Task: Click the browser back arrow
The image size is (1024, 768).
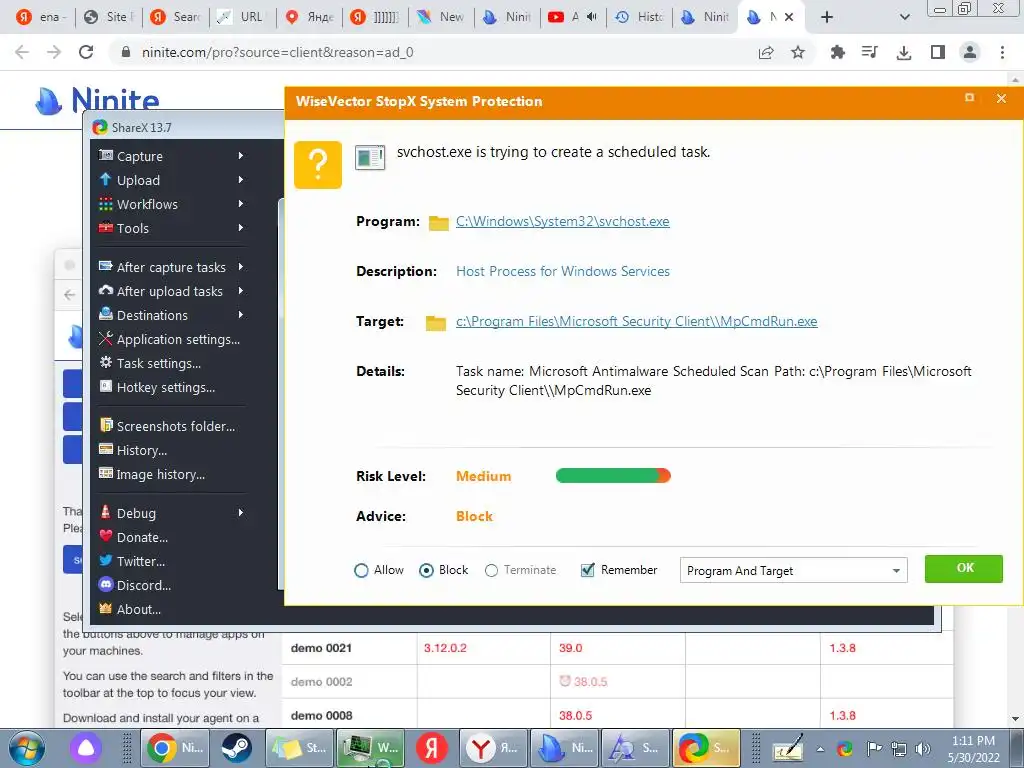Action: tap(22, 52)
